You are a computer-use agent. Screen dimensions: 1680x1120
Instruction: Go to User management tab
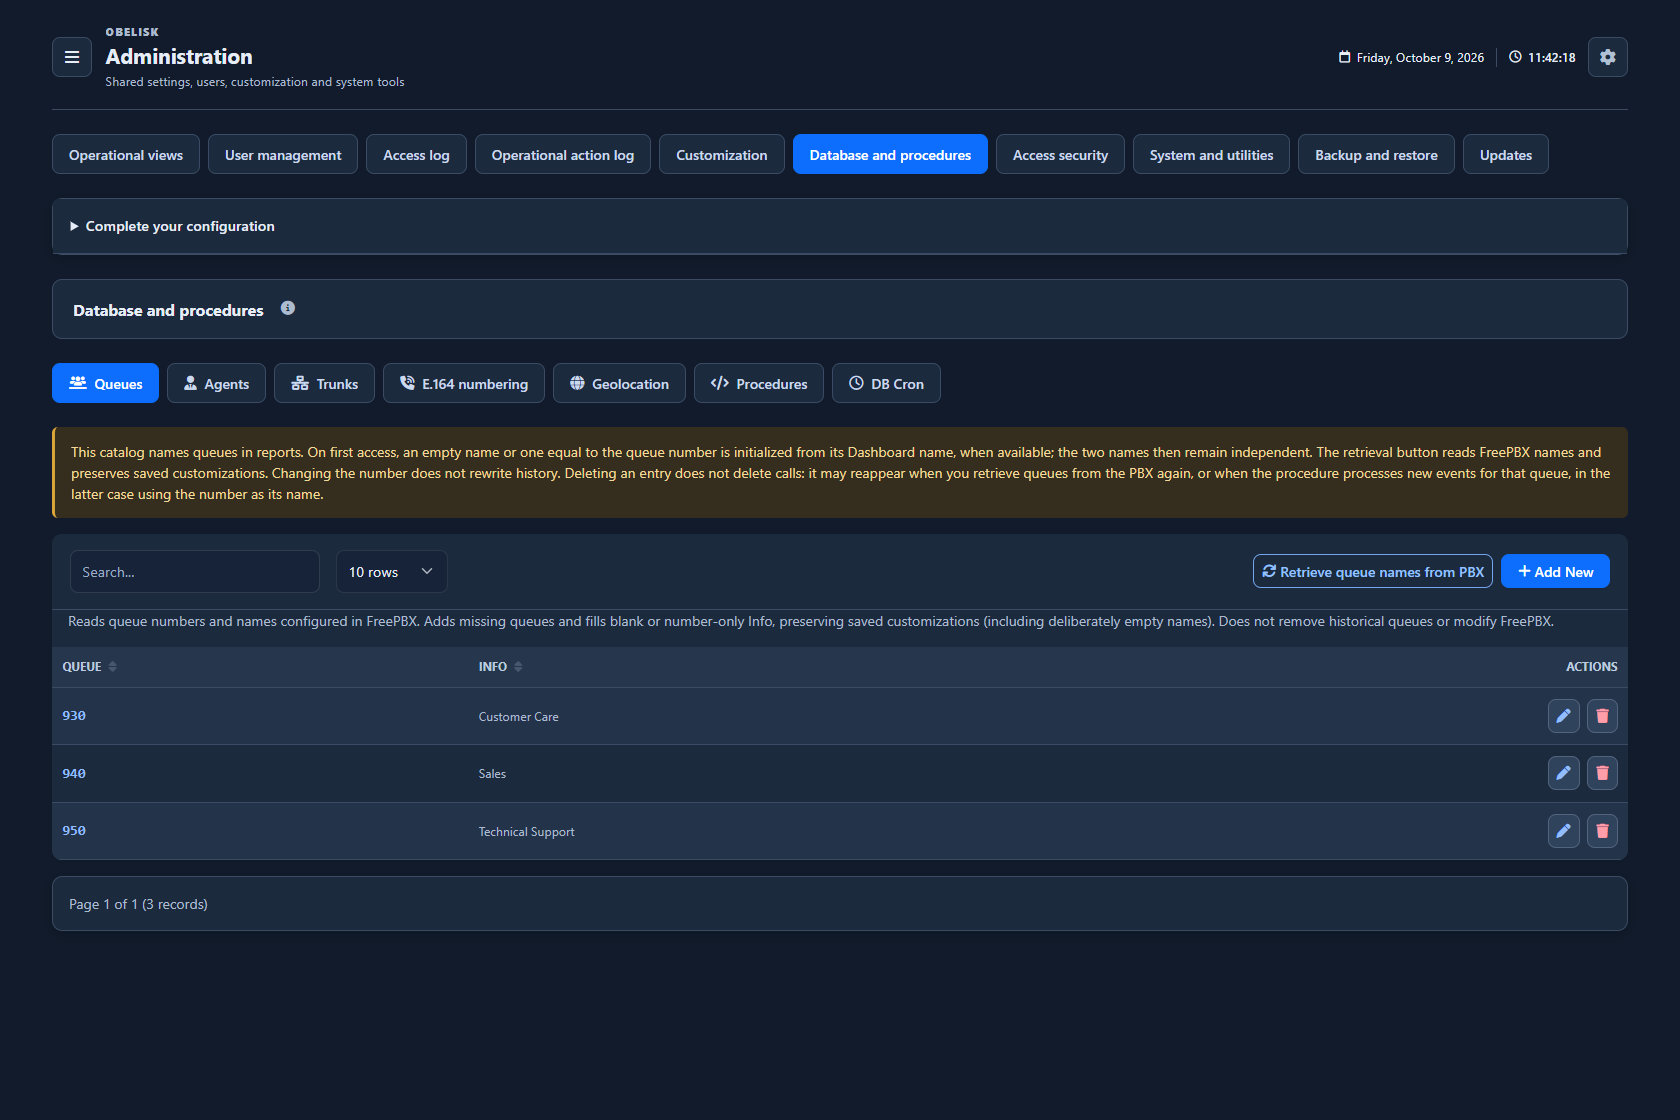pos(283,154)
